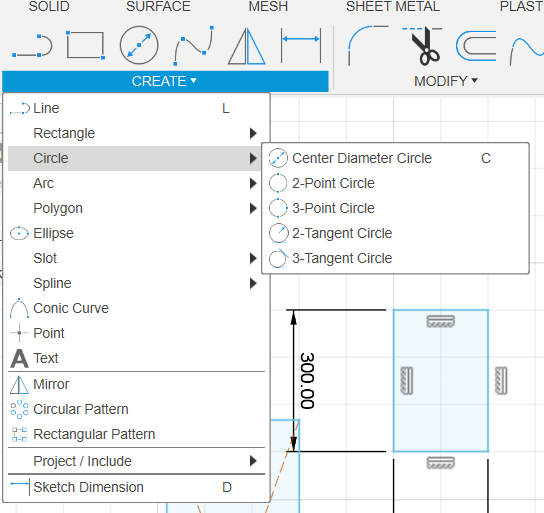544x513 pixels.
Task: Click the horizontal constraint glyph atop rectangle
Action: coord(441,321)
